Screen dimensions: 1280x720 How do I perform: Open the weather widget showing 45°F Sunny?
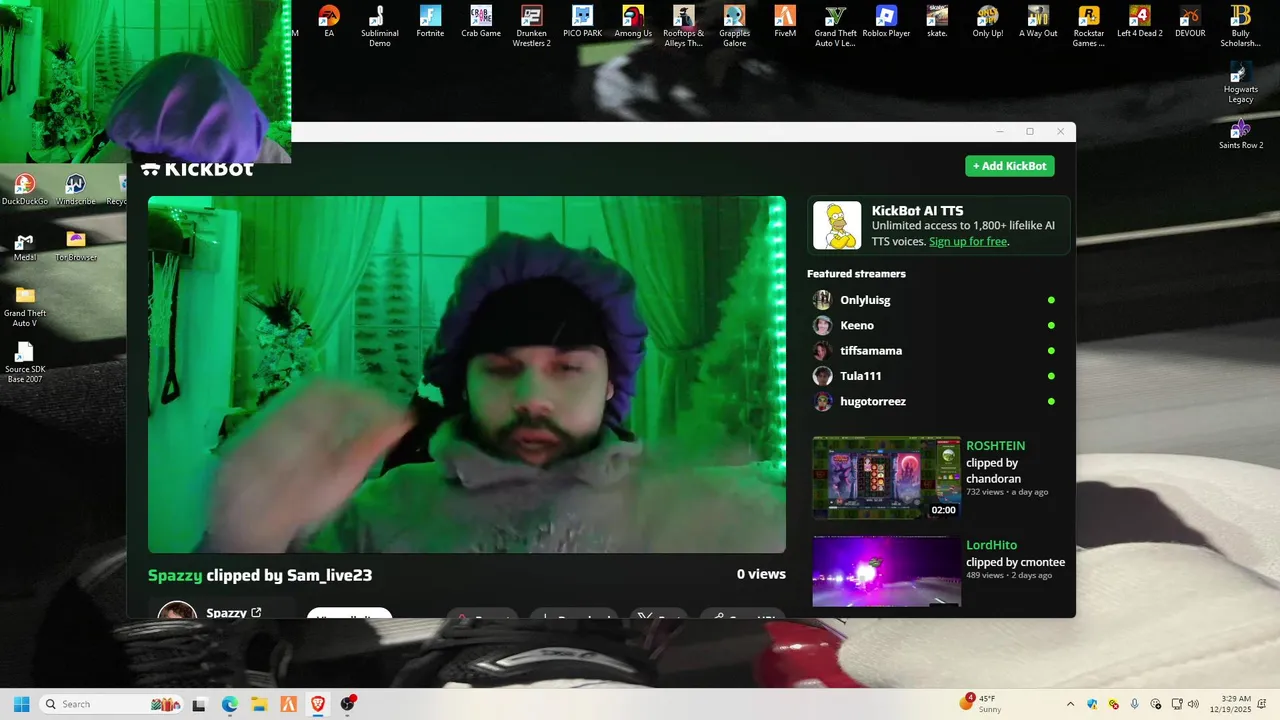[980, 704]
